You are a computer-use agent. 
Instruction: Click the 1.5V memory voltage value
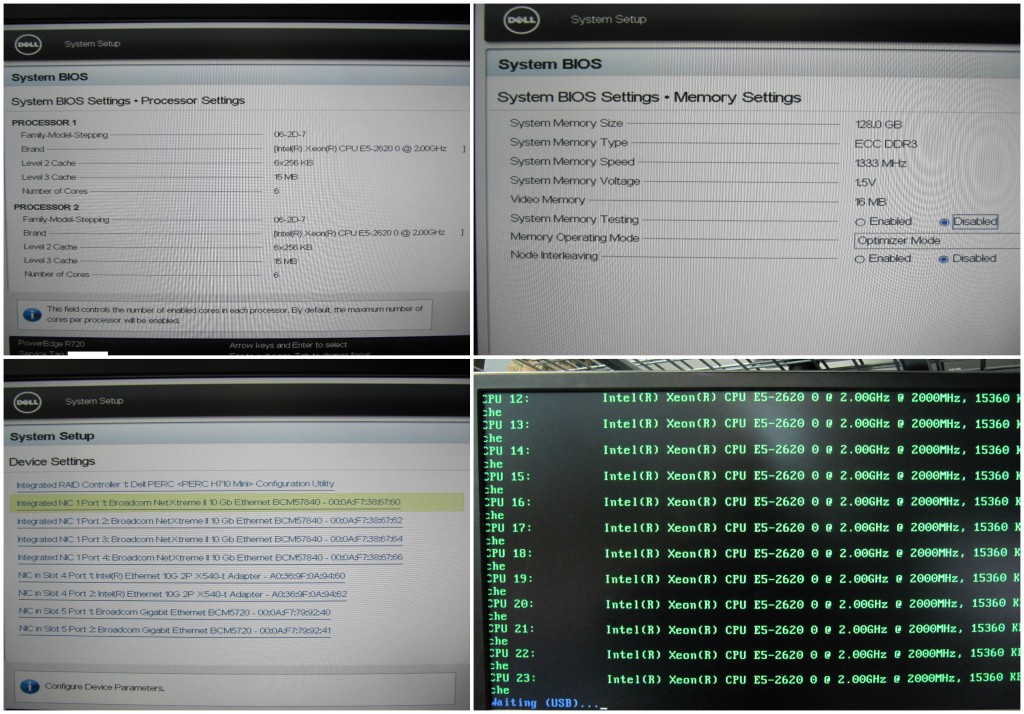[x=865, y=182]
